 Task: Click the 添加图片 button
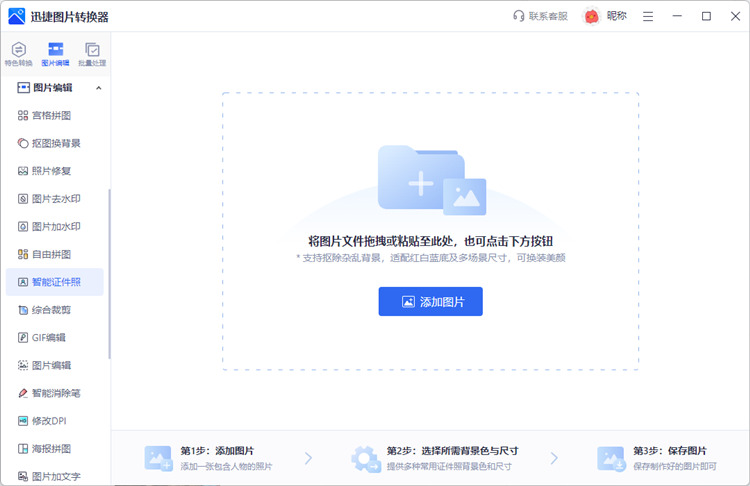point(430,301)
